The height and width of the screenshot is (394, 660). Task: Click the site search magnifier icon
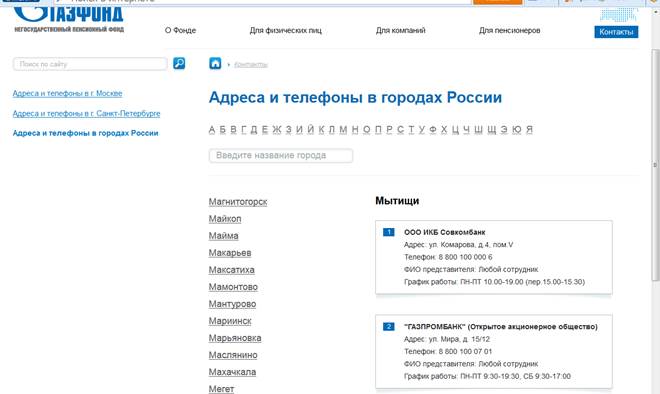pyautogui.click(x=179, y=64)
